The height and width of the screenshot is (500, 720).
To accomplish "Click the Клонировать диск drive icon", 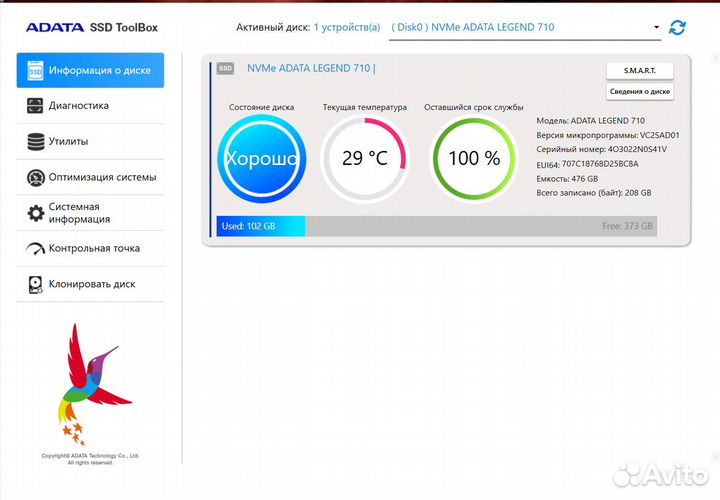I will [36, 285].
